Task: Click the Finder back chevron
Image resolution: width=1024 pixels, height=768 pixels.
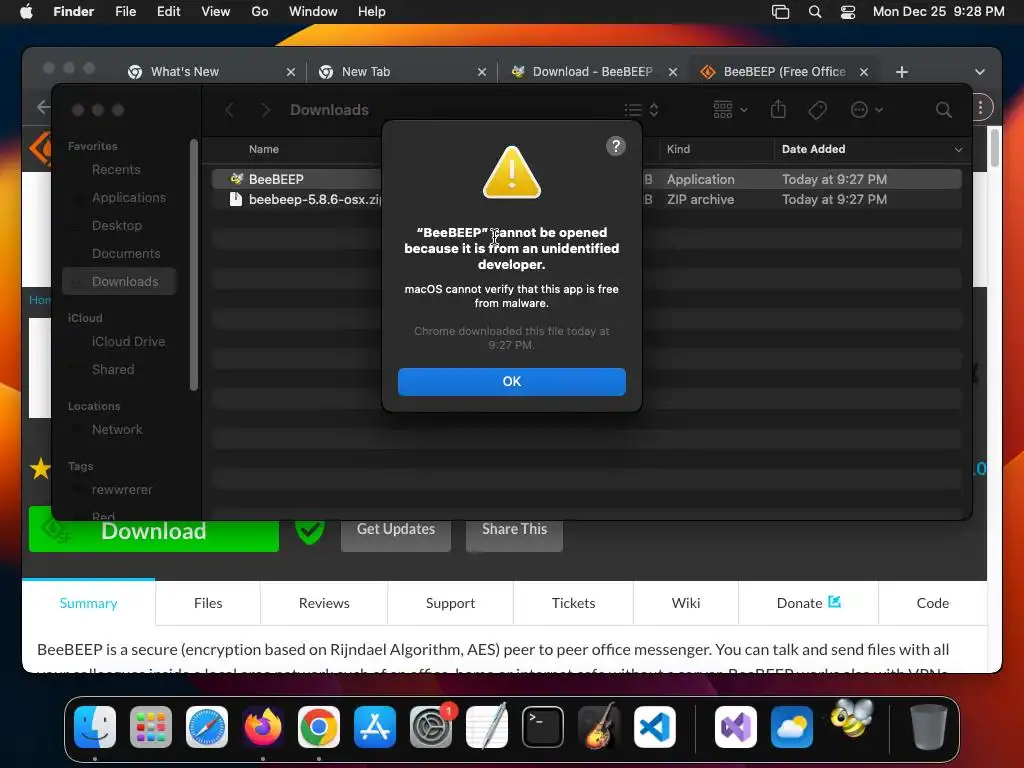Action: click(229, 110)
